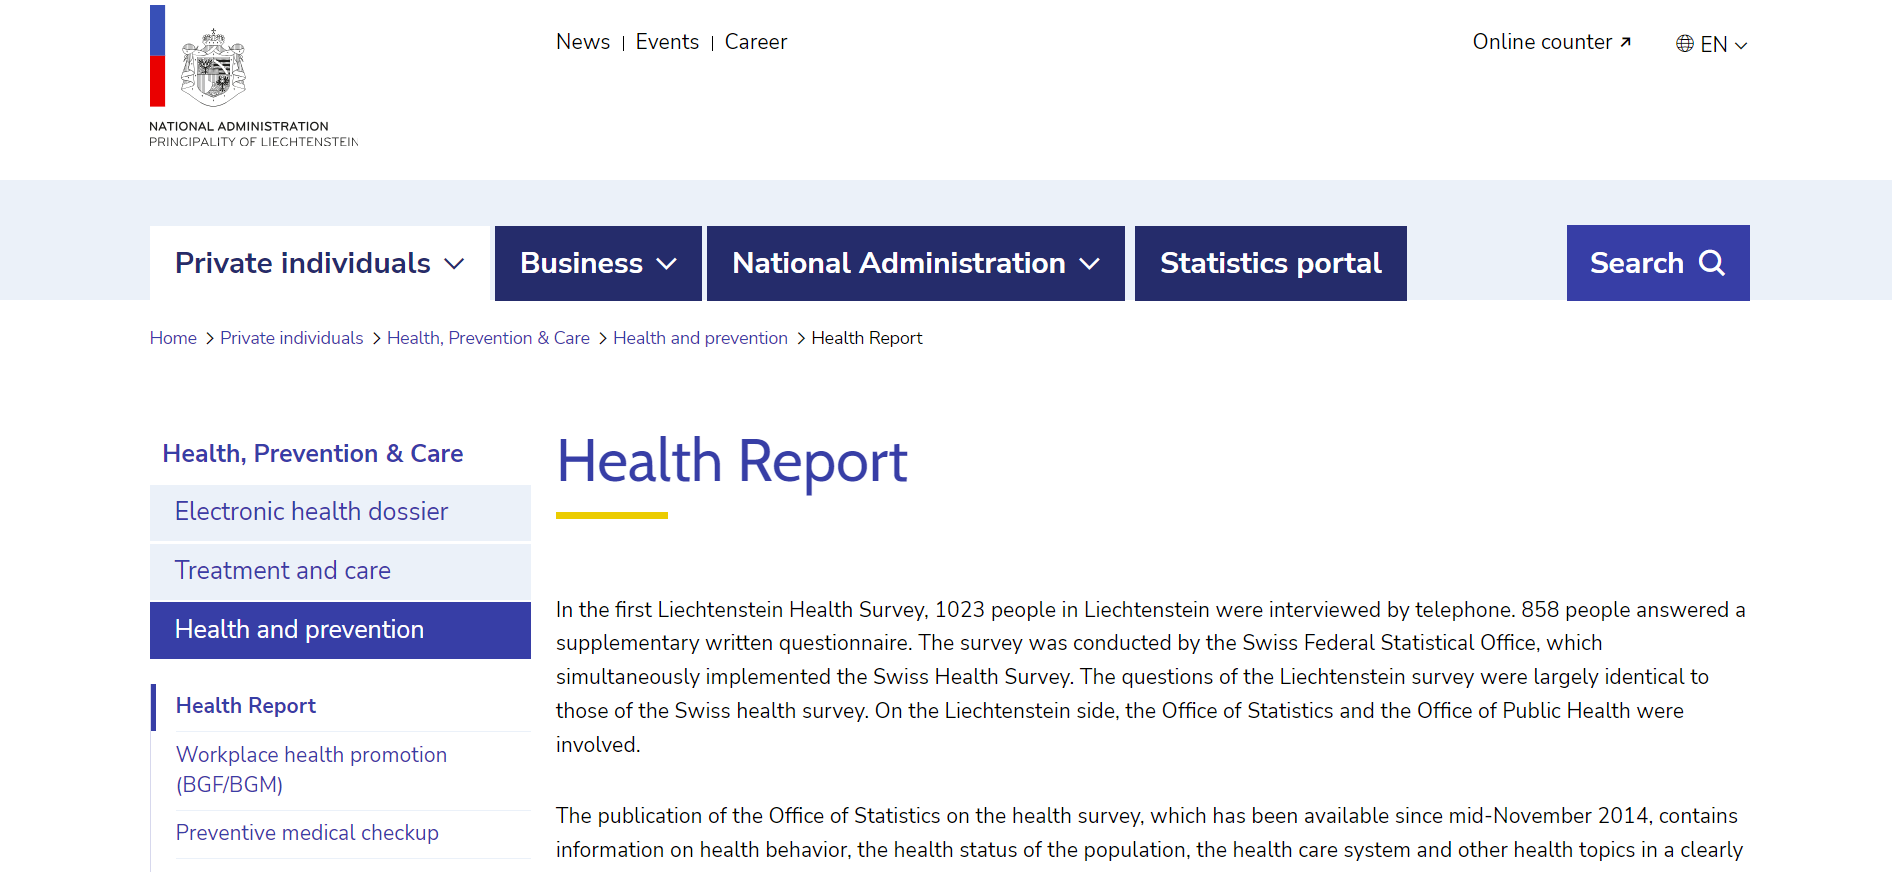Navigate to Private individuals breadcrumb
This screenshot has height=872, width=1892.
click(x=291, y=338)
